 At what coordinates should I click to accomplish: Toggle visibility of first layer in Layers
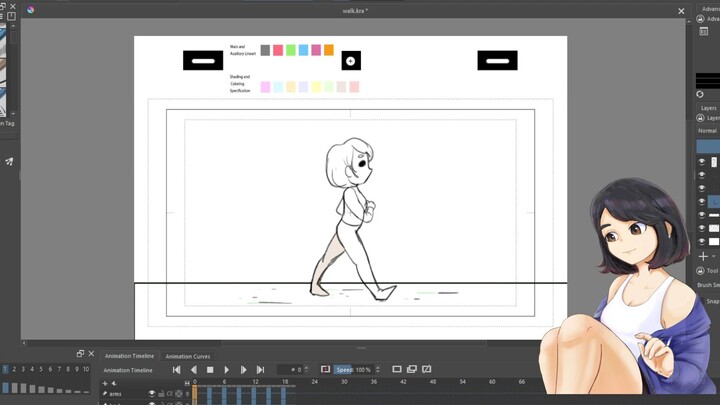(702, 162)
